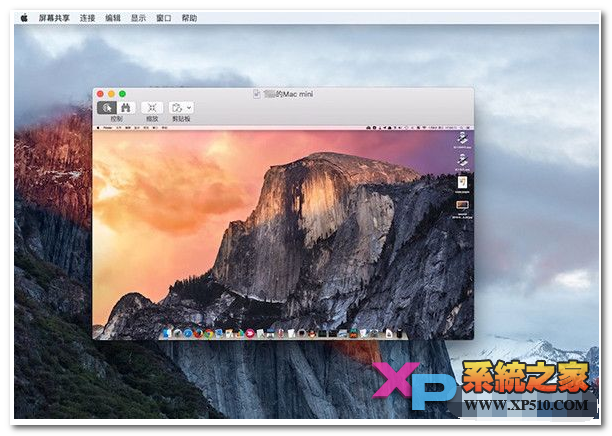This screenshot has height=436, width=612.
Task: Open Trash in the remote Dock
Action: pyautogui.click(x=399, y=334)
